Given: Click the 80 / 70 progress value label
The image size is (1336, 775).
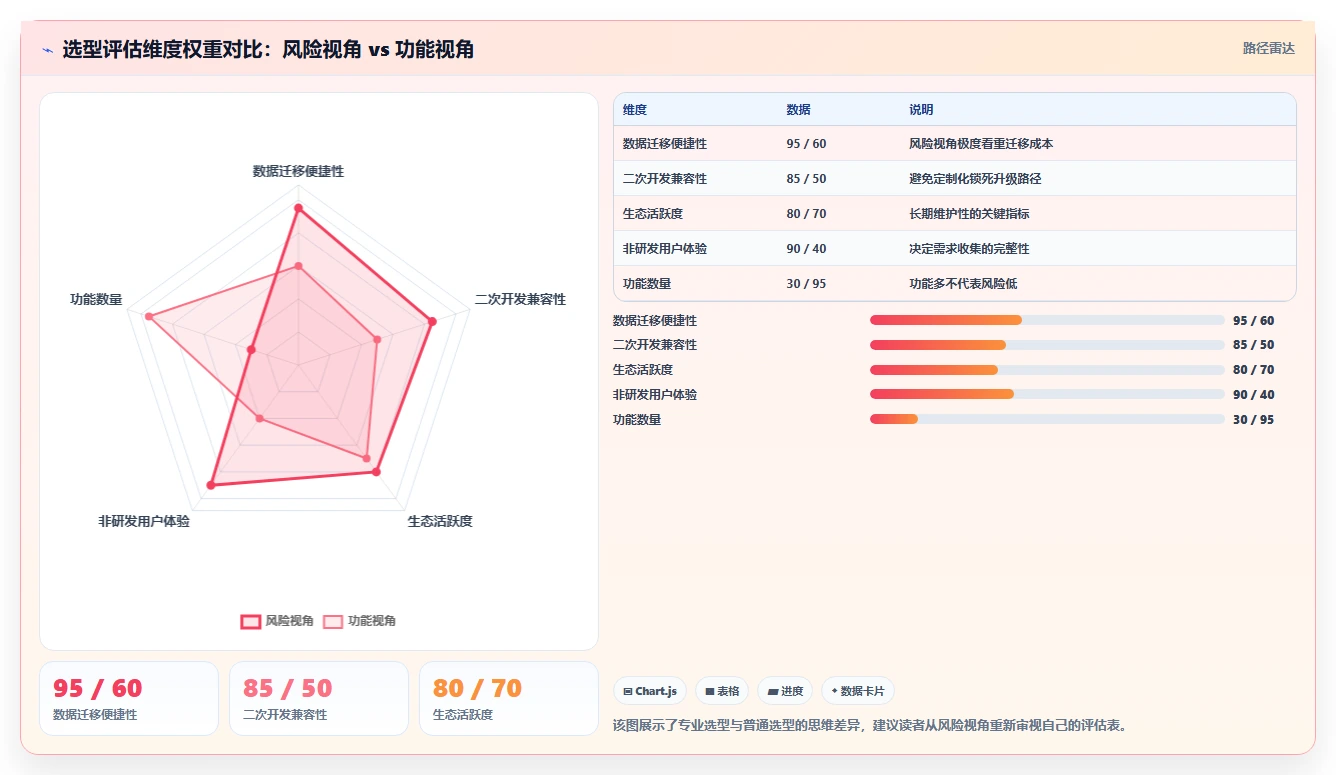Looking at the screenshot, I should pyautogui.click(x=1254, y=370).
